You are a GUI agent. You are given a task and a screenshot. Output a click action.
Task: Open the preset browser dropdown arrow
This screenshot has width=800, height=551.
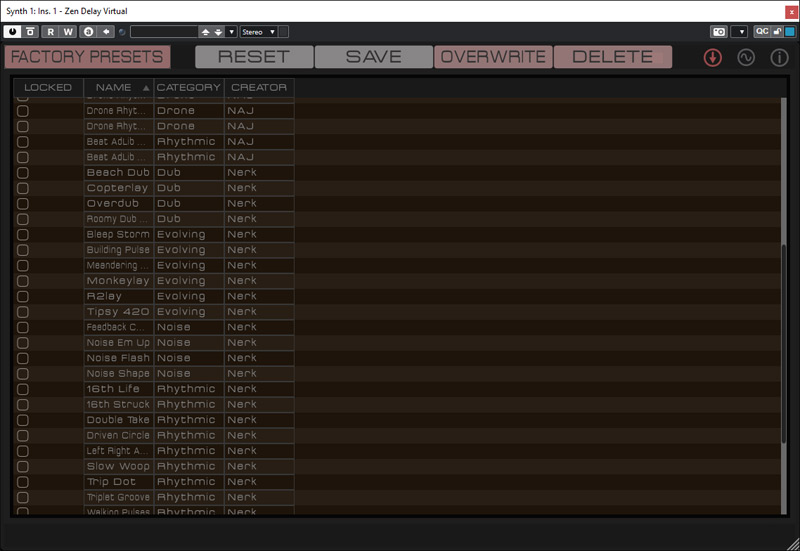232,32
